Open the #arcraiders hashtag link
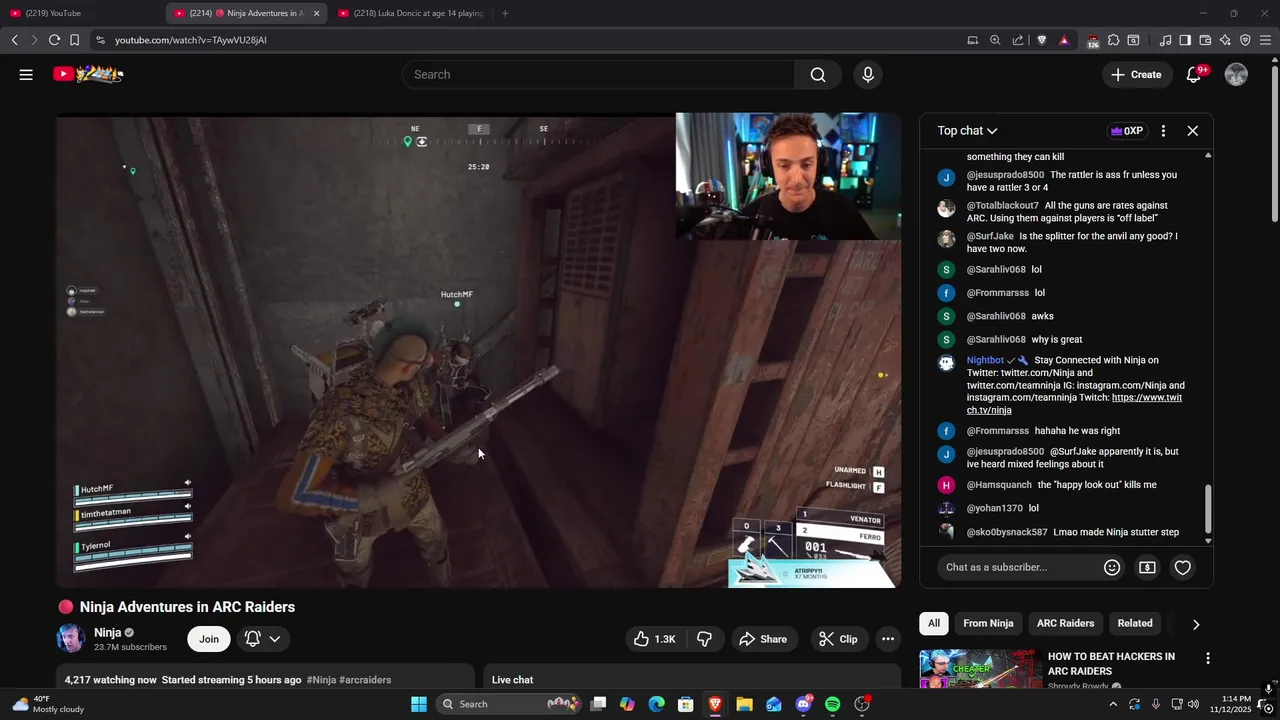This screenshot has width=1280, height=720. point(365,680)
